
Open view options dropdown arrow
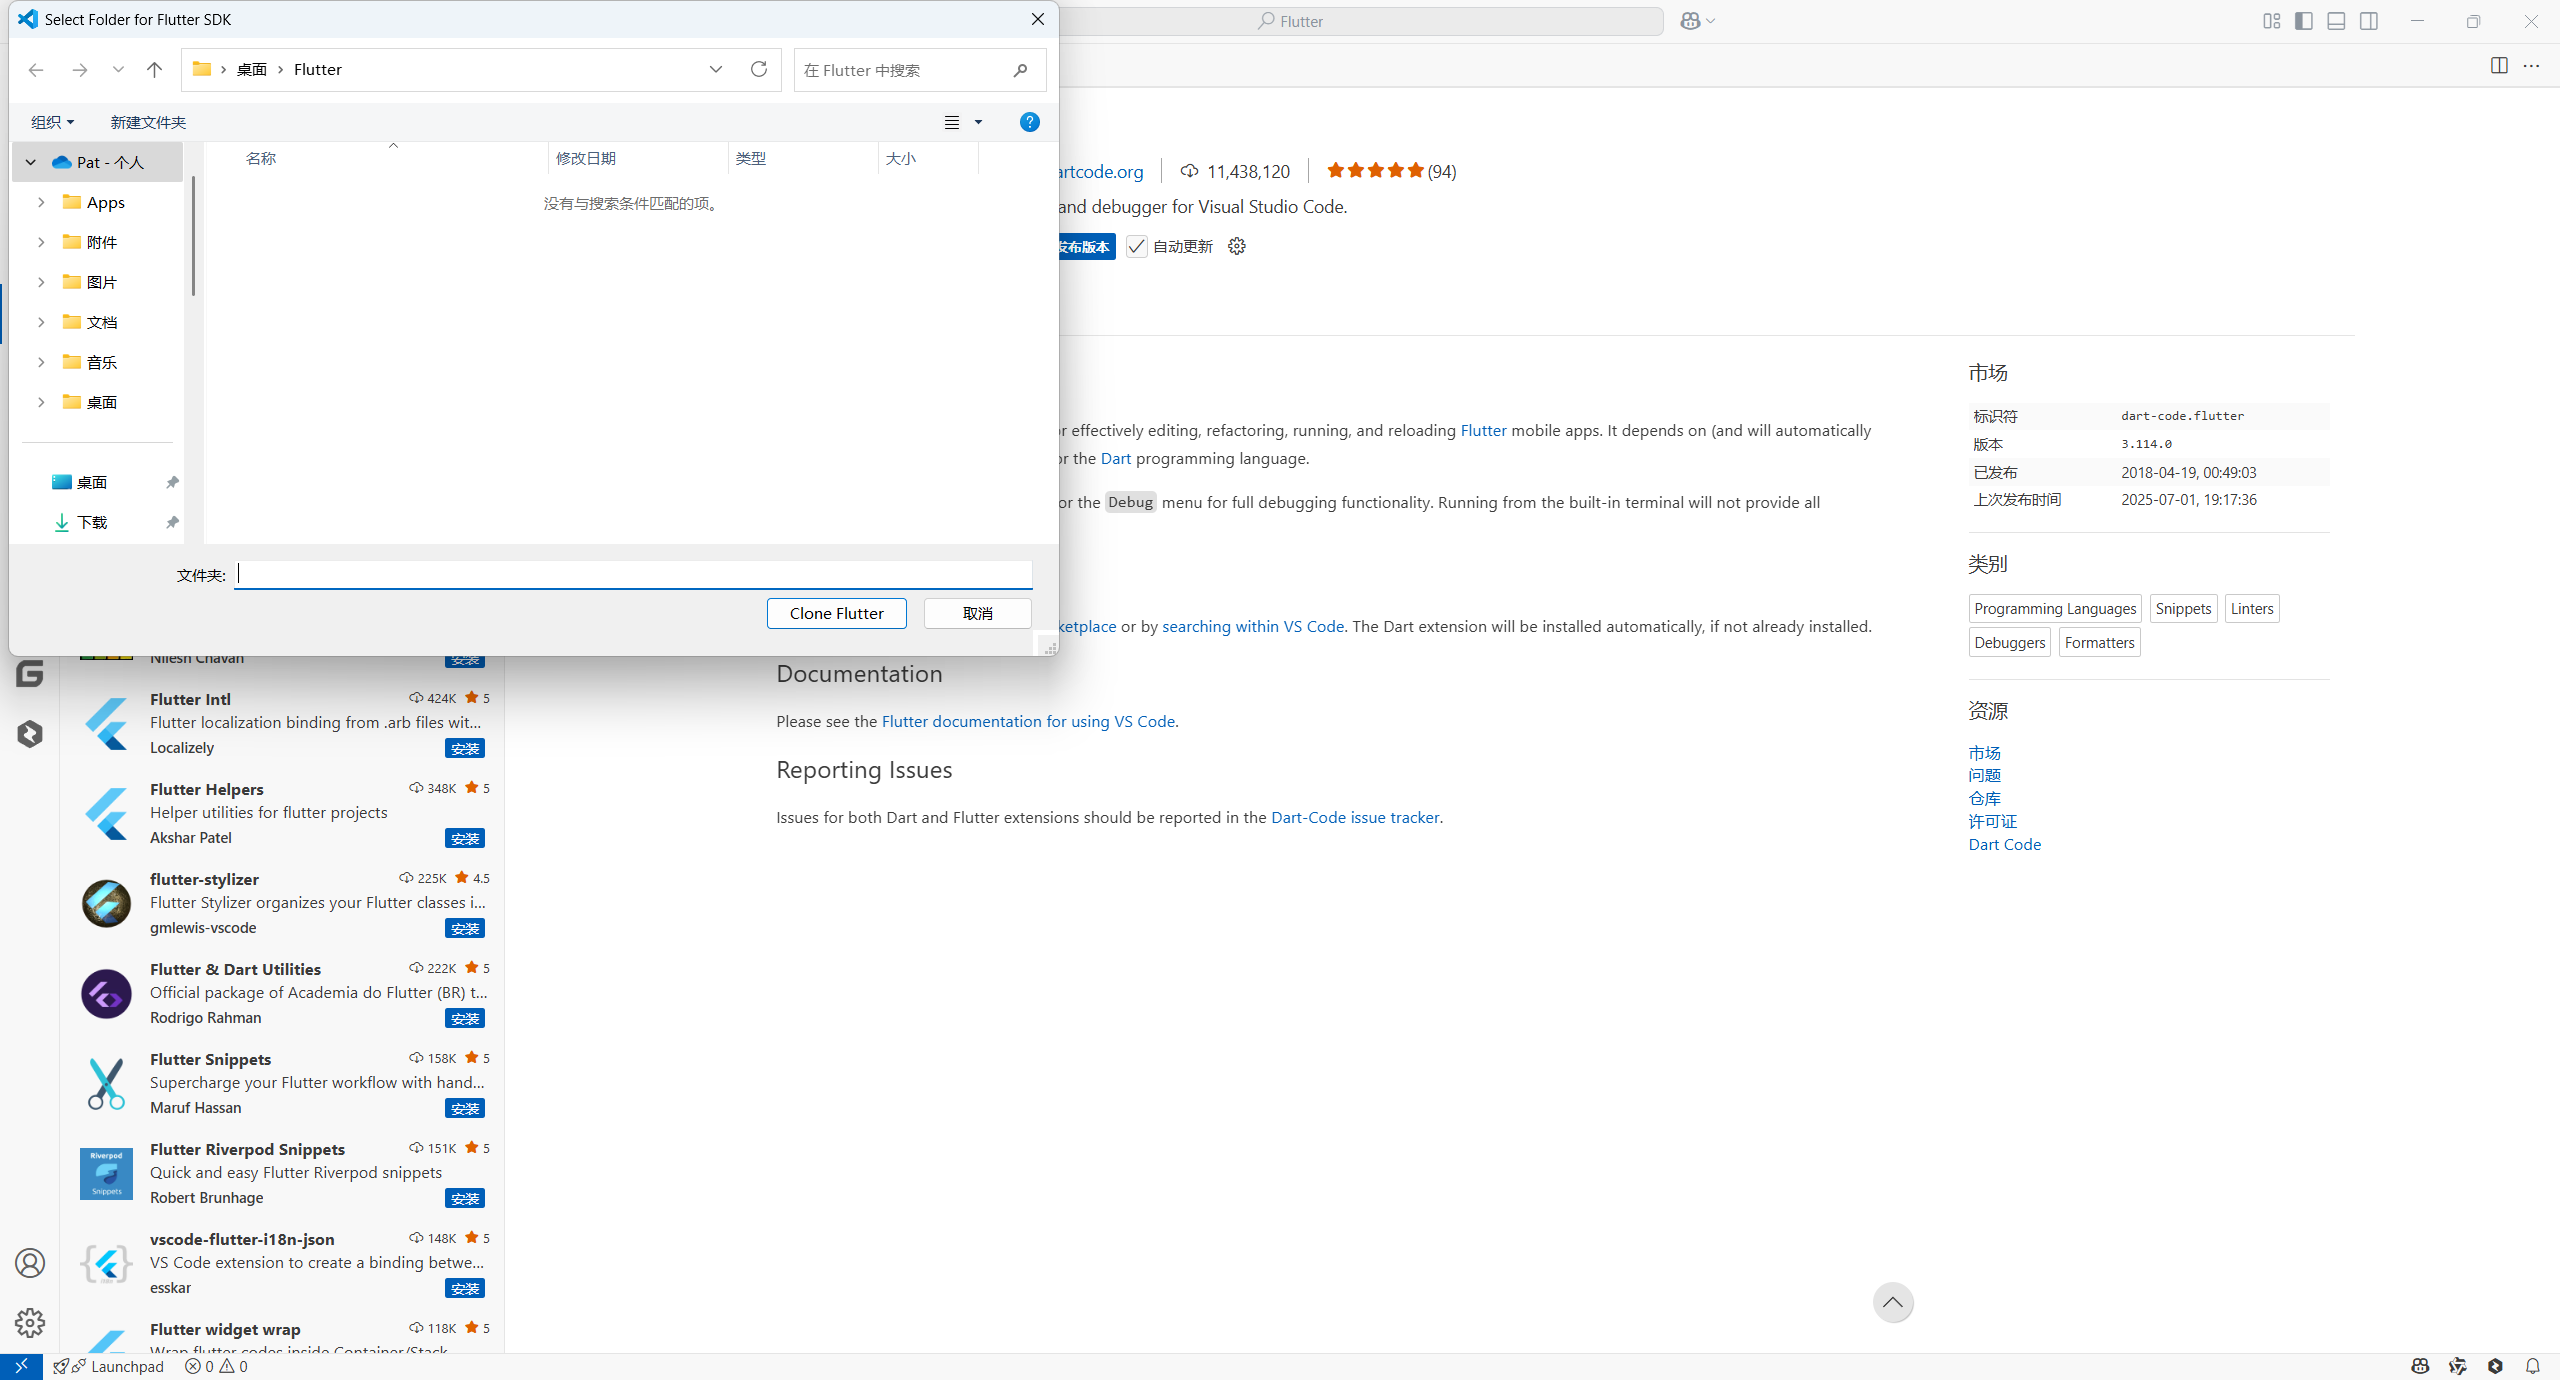pyautogui.click(x=979, y=122)
